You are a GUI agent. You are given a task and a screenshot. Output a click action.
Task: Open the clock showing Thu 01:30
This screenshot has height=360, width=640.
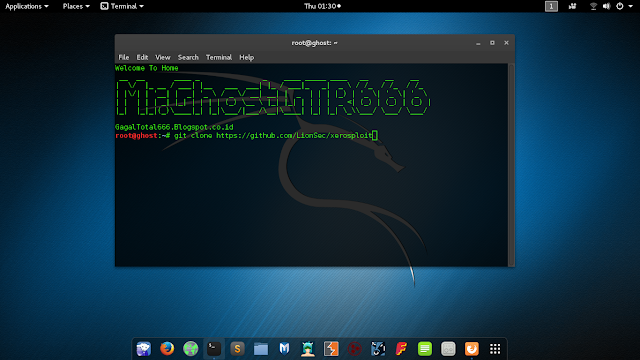click(322, 6)
